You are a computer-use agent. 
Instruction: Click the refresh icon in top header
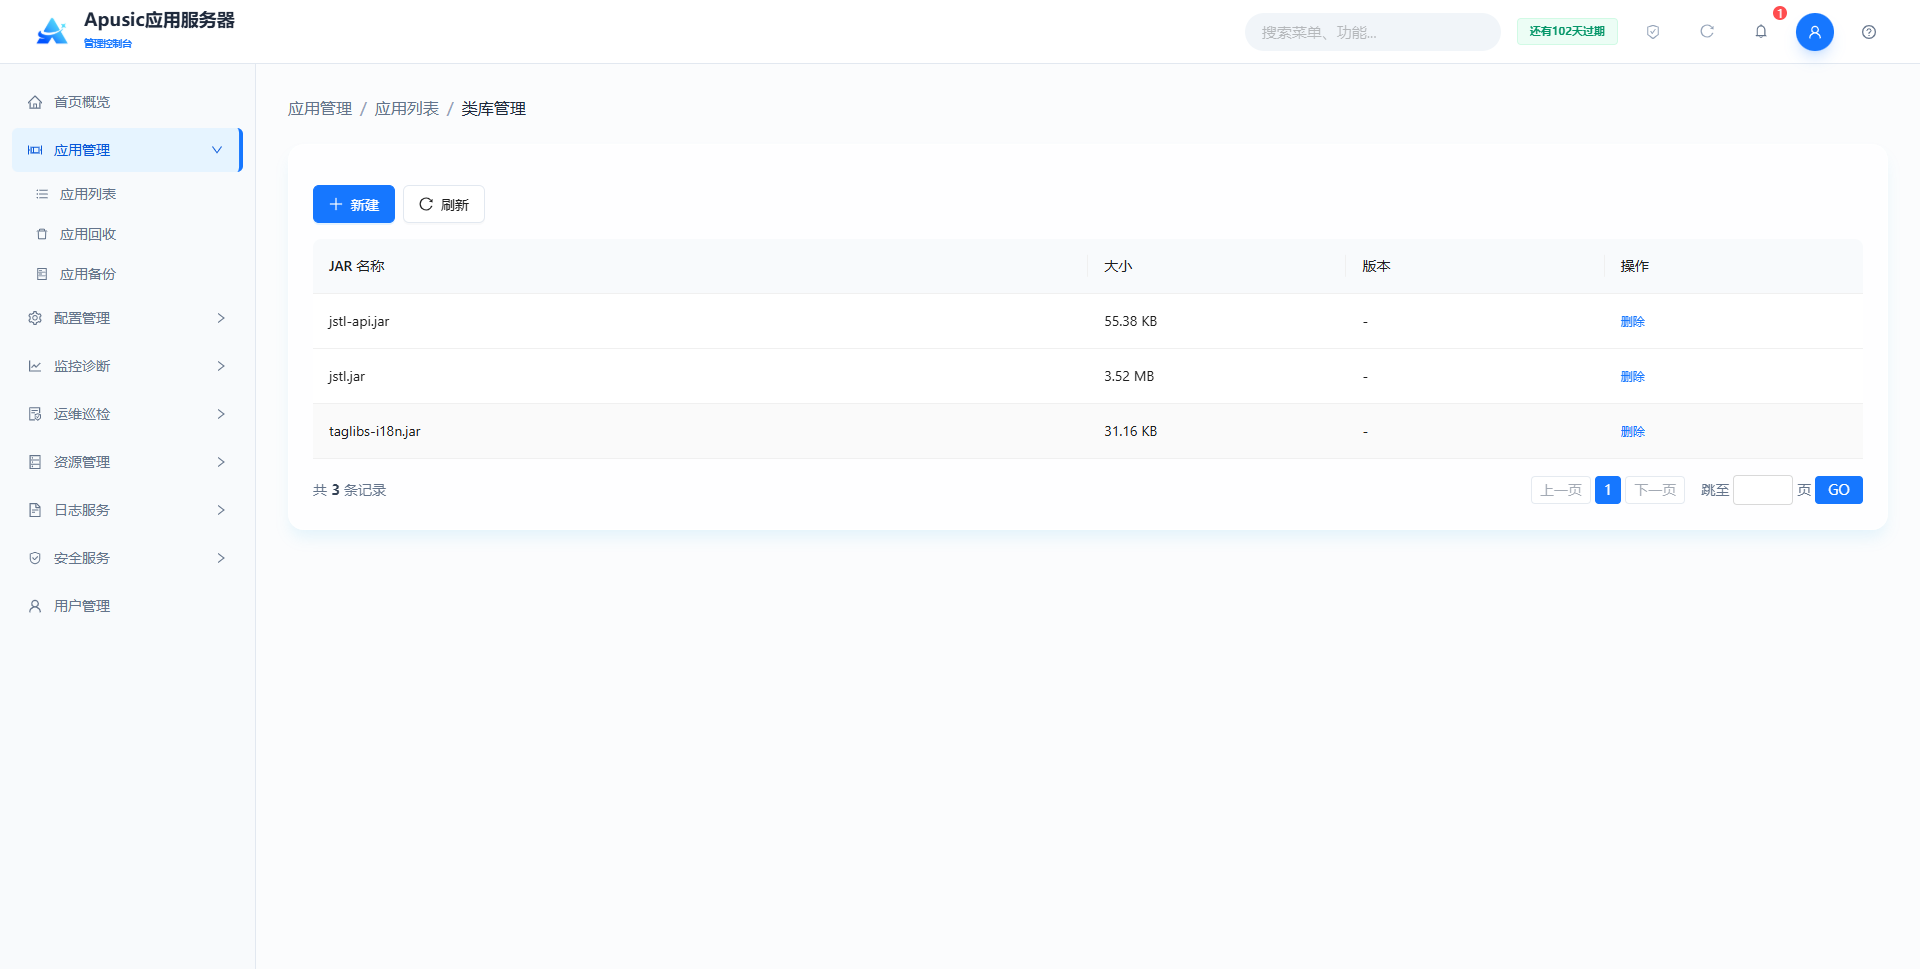(1707, 32)
